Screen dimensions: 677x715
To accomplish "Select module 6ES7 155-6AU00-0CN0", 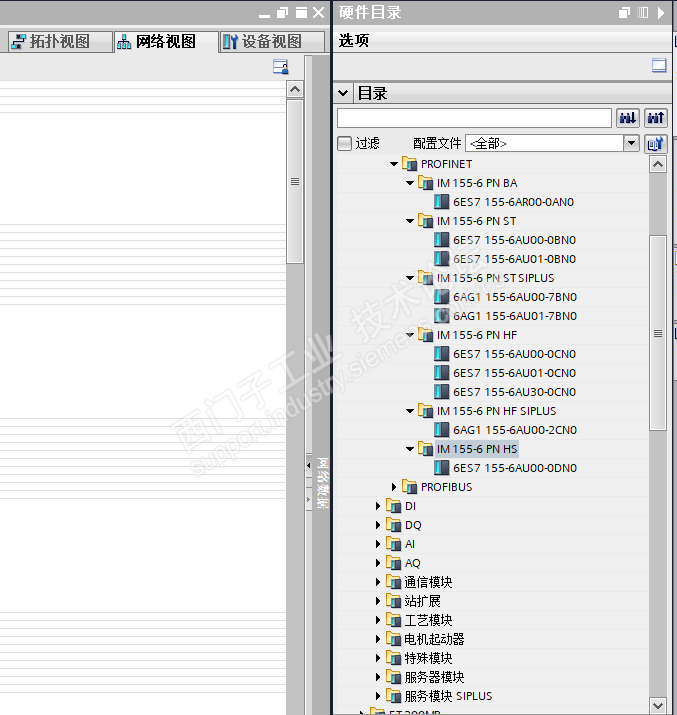I will click(514, 354).
